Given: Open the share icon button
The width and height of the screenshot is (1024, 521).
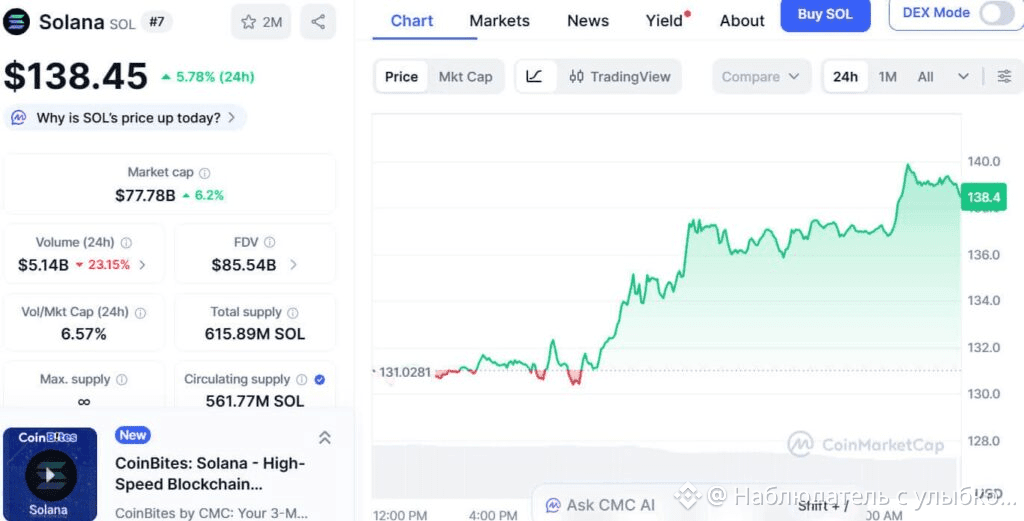Looking at the screenshot, I should tap(318, 22).
